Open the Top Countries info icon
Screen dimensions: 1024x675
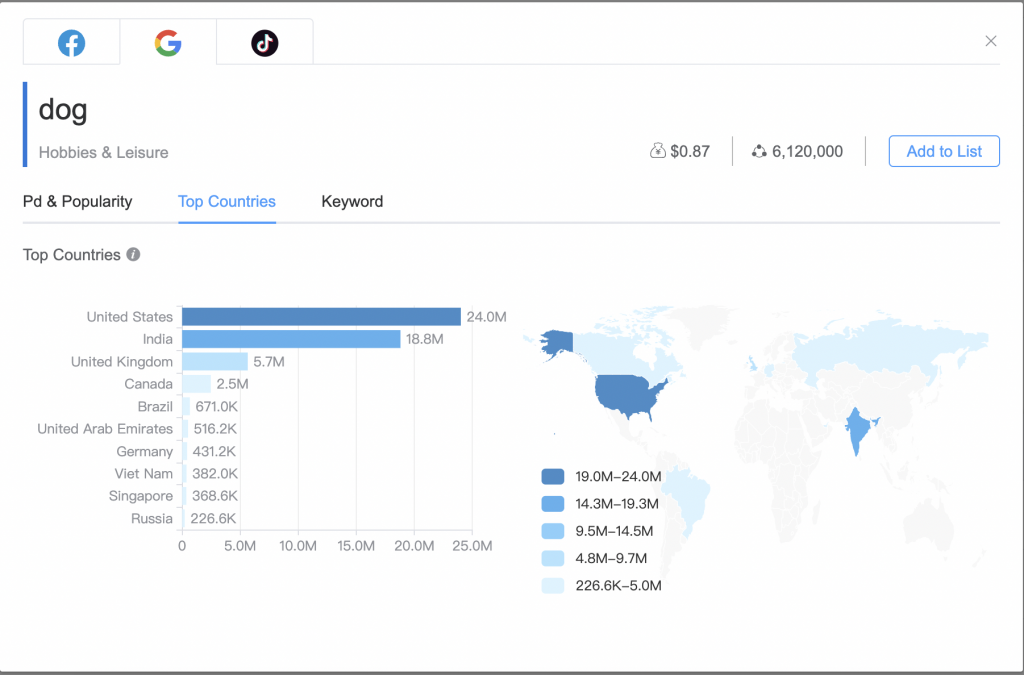click(x=133, y=255)
